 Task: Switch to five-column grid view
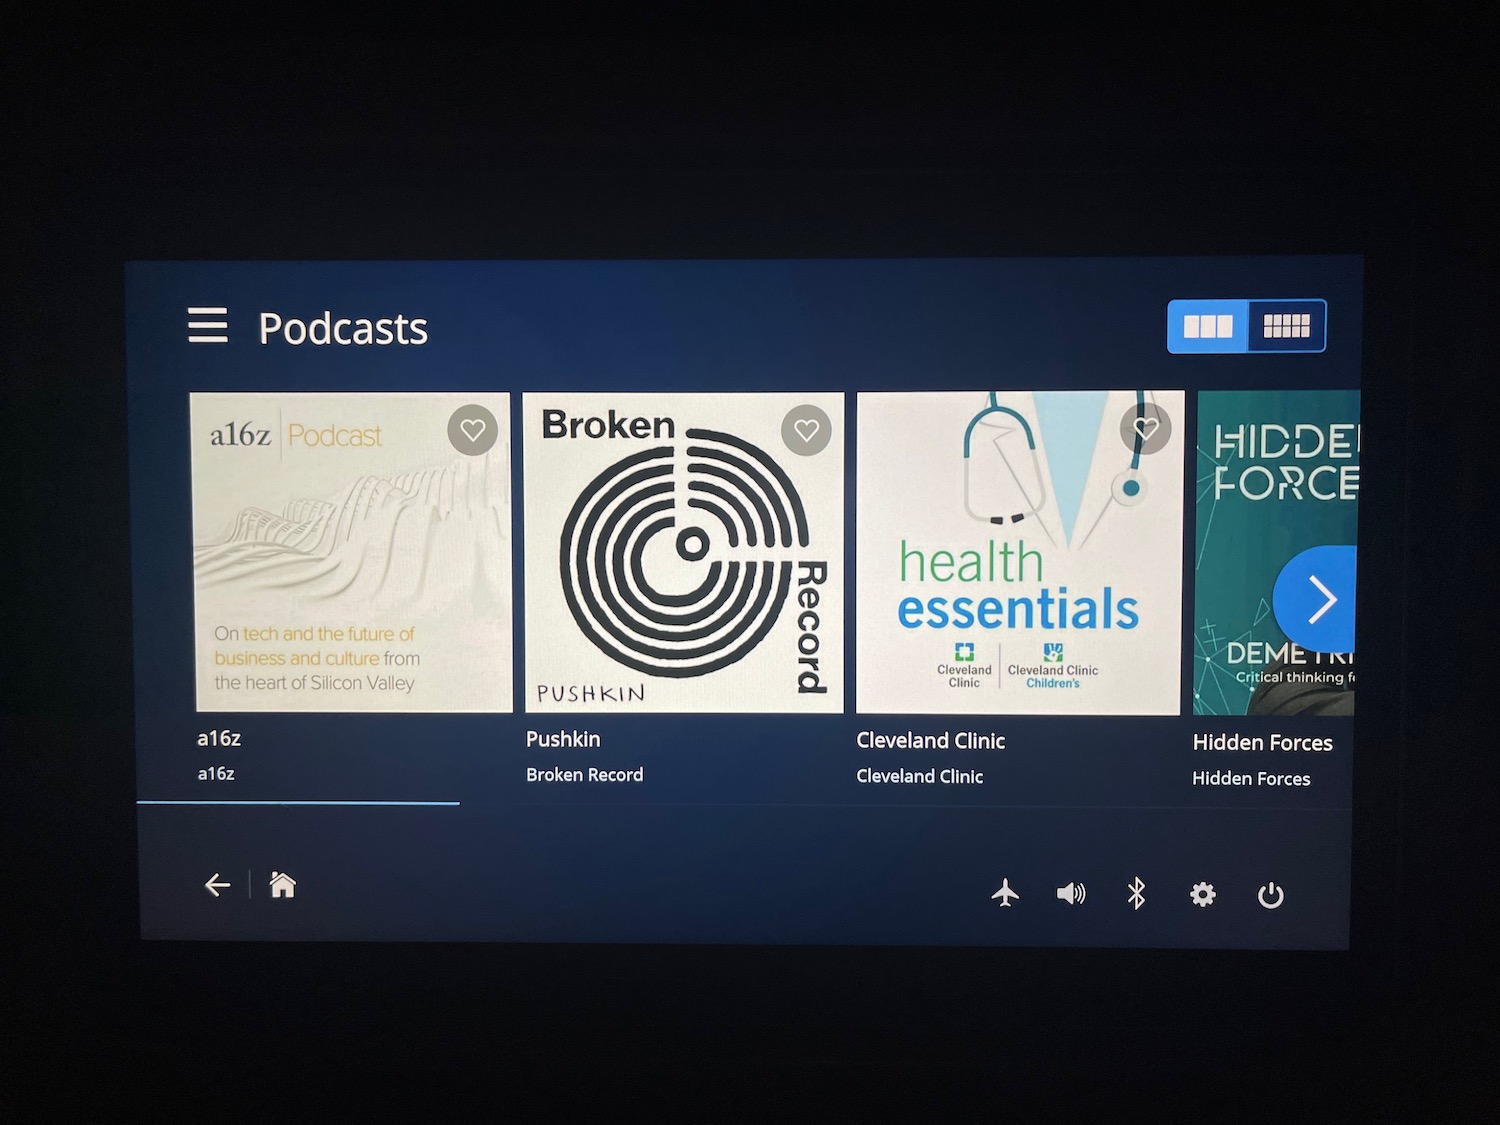(1287, 326)
